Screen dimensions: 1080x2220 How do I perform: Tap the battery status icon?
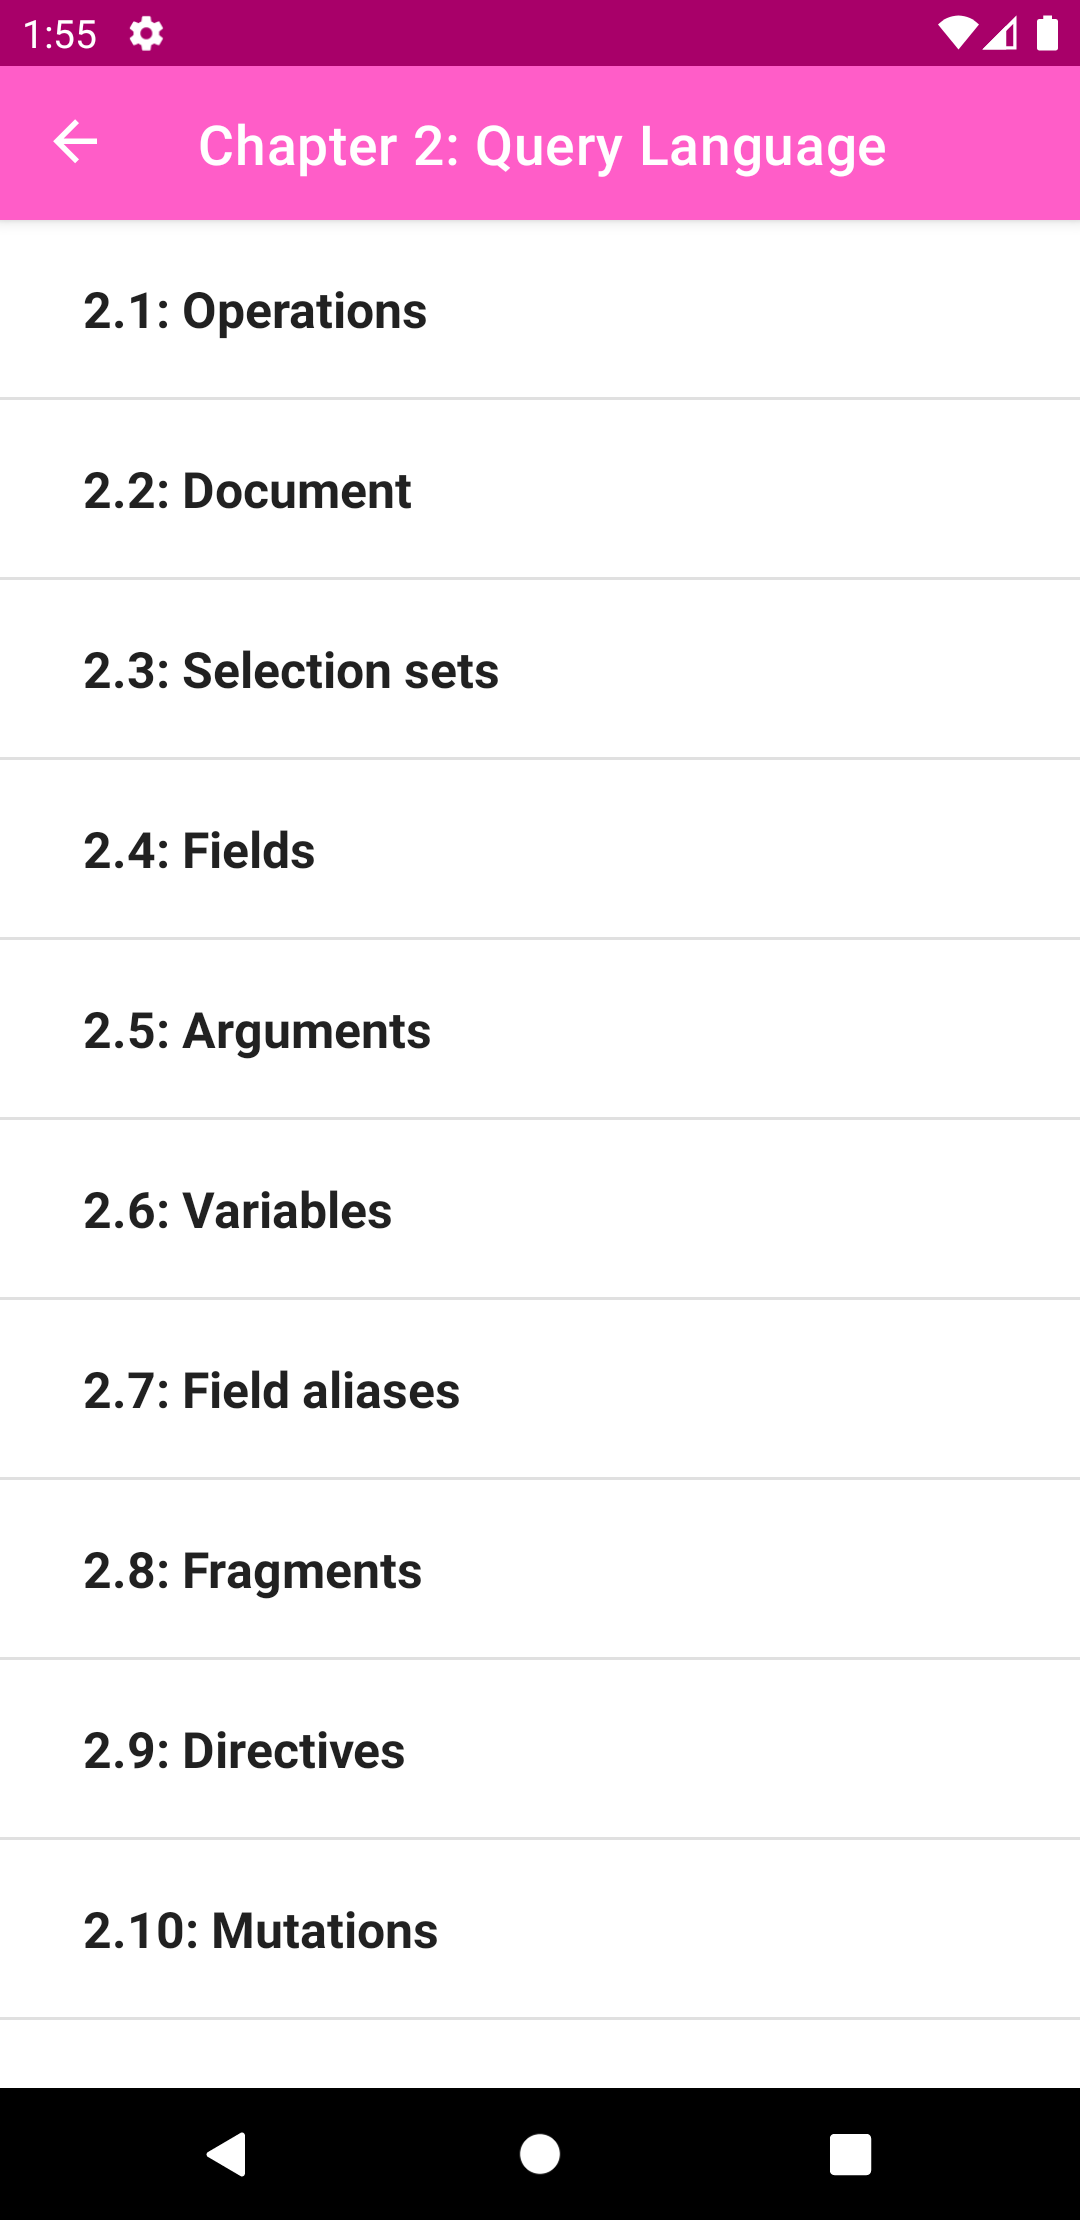tap(1047, 33)
